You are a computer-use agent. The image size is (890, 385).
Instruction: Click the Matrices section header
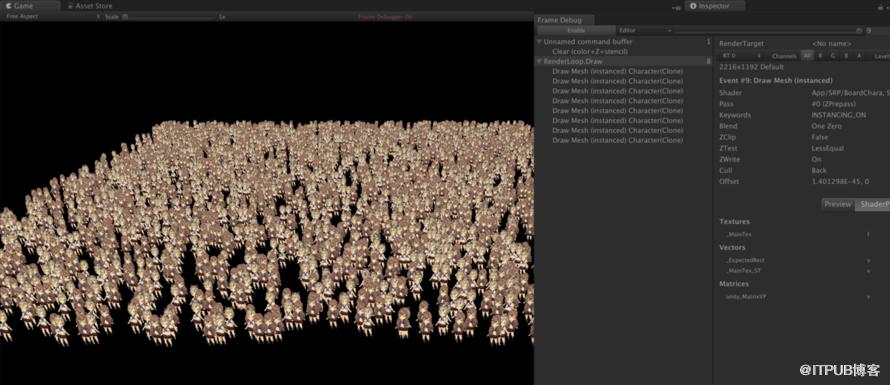click(x=734, y=284)
